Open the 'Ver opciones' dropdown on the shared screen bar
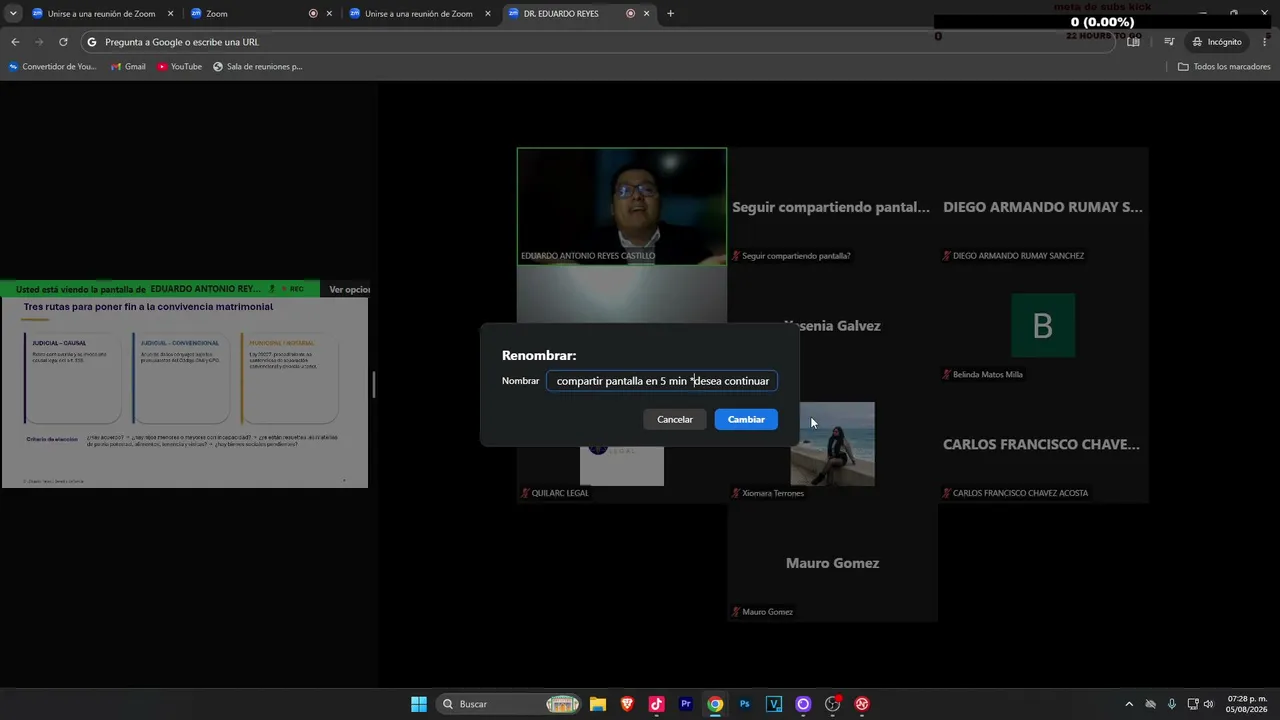Image resolution: width=1280 pixels, height=720 pixels. click(x=349, y=289)
